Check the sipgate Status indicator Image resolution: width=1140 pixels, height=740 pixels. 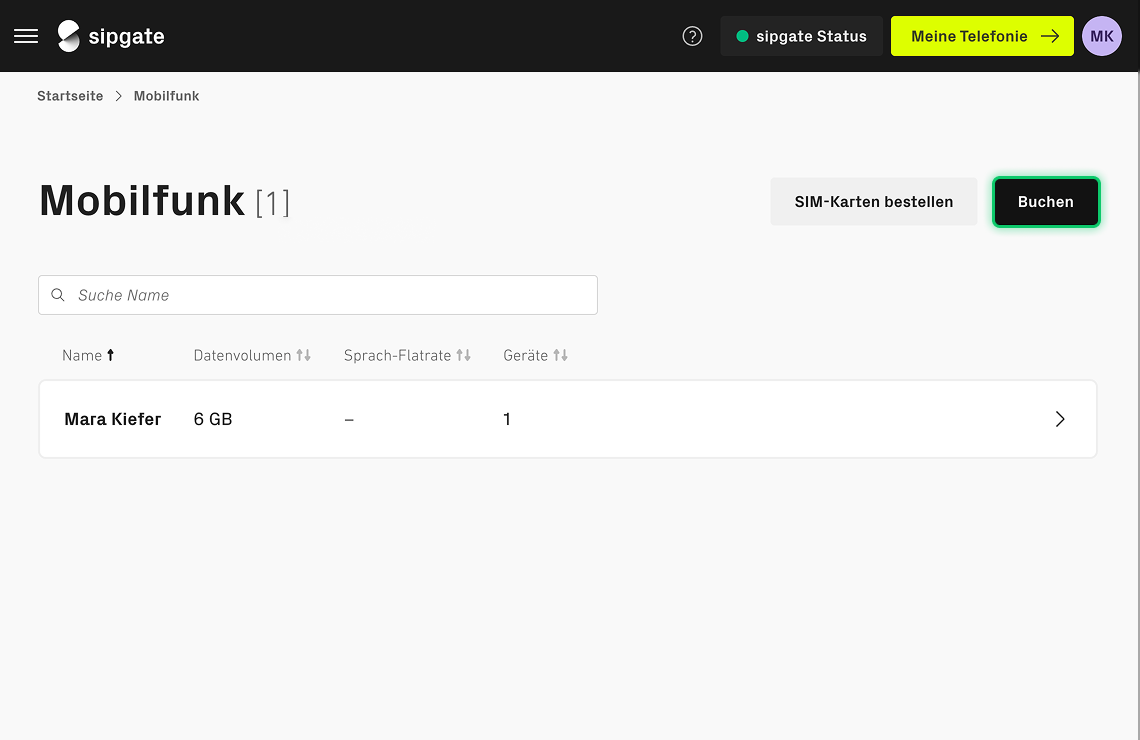click(x=801, y=36)
